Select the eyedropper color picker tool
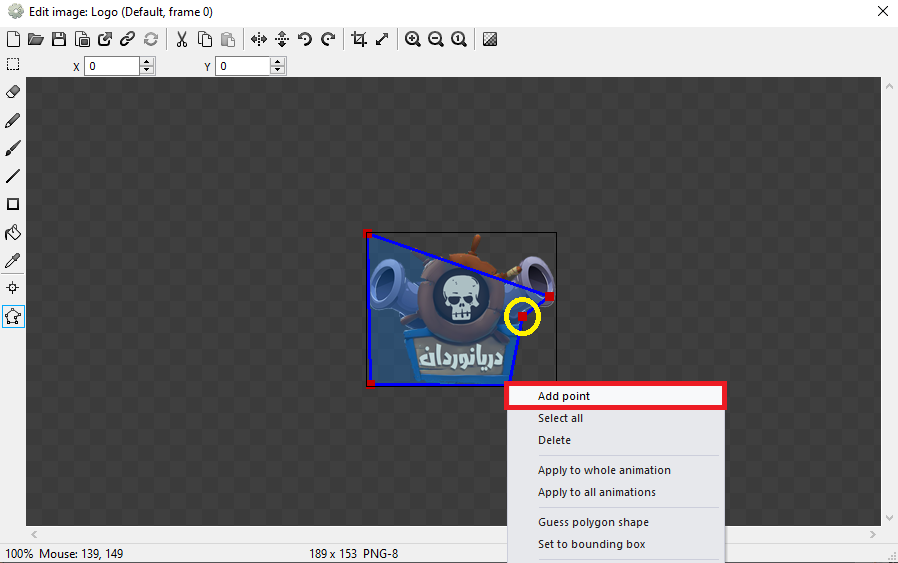 [13, 261]
